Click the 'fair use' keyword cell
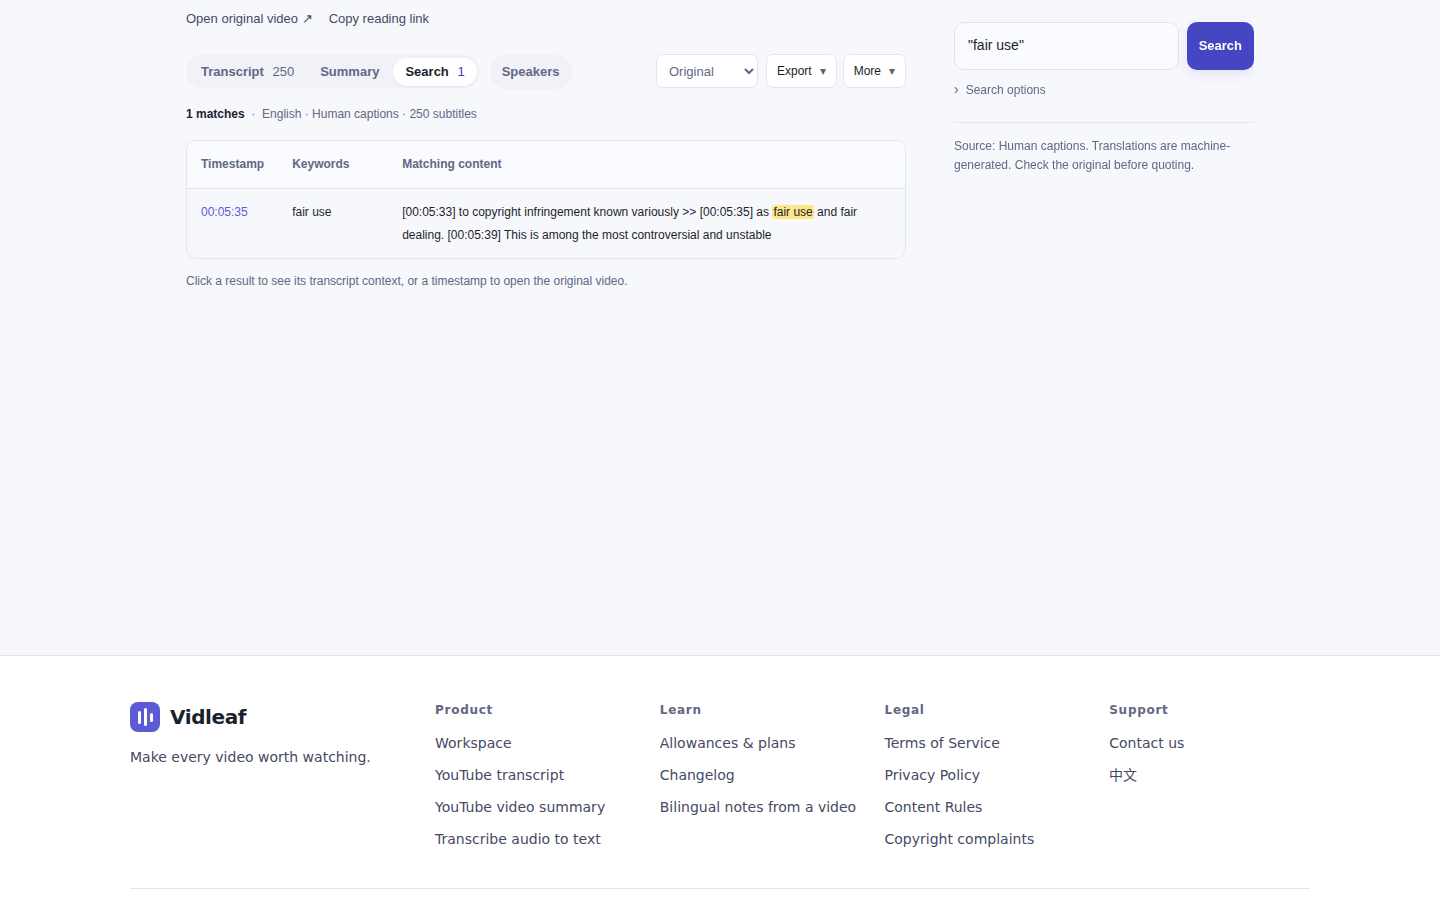The width and height of the screenshot is (1440, 900). tap(312, 212)
